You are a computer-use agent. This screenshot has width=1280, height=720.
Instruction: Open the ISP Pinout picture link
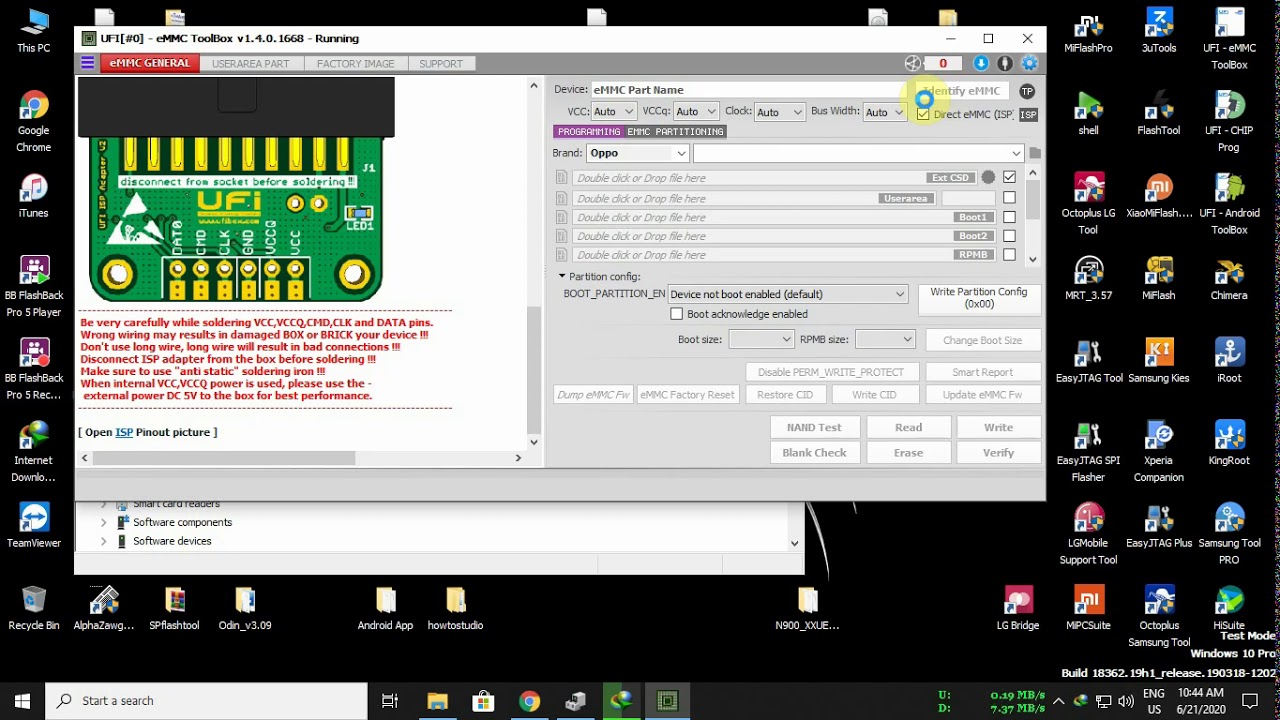124,432
